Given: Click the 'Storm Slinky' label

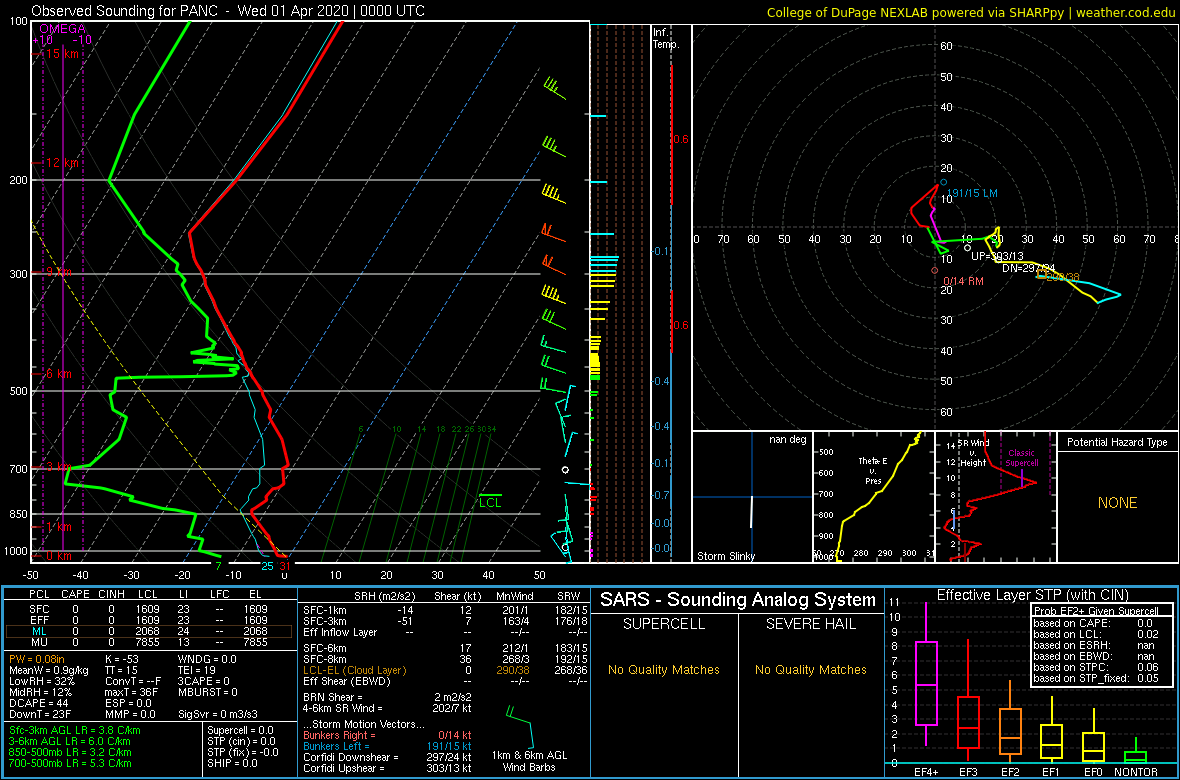Looking at the screenshot, I should tap(726, 556).
